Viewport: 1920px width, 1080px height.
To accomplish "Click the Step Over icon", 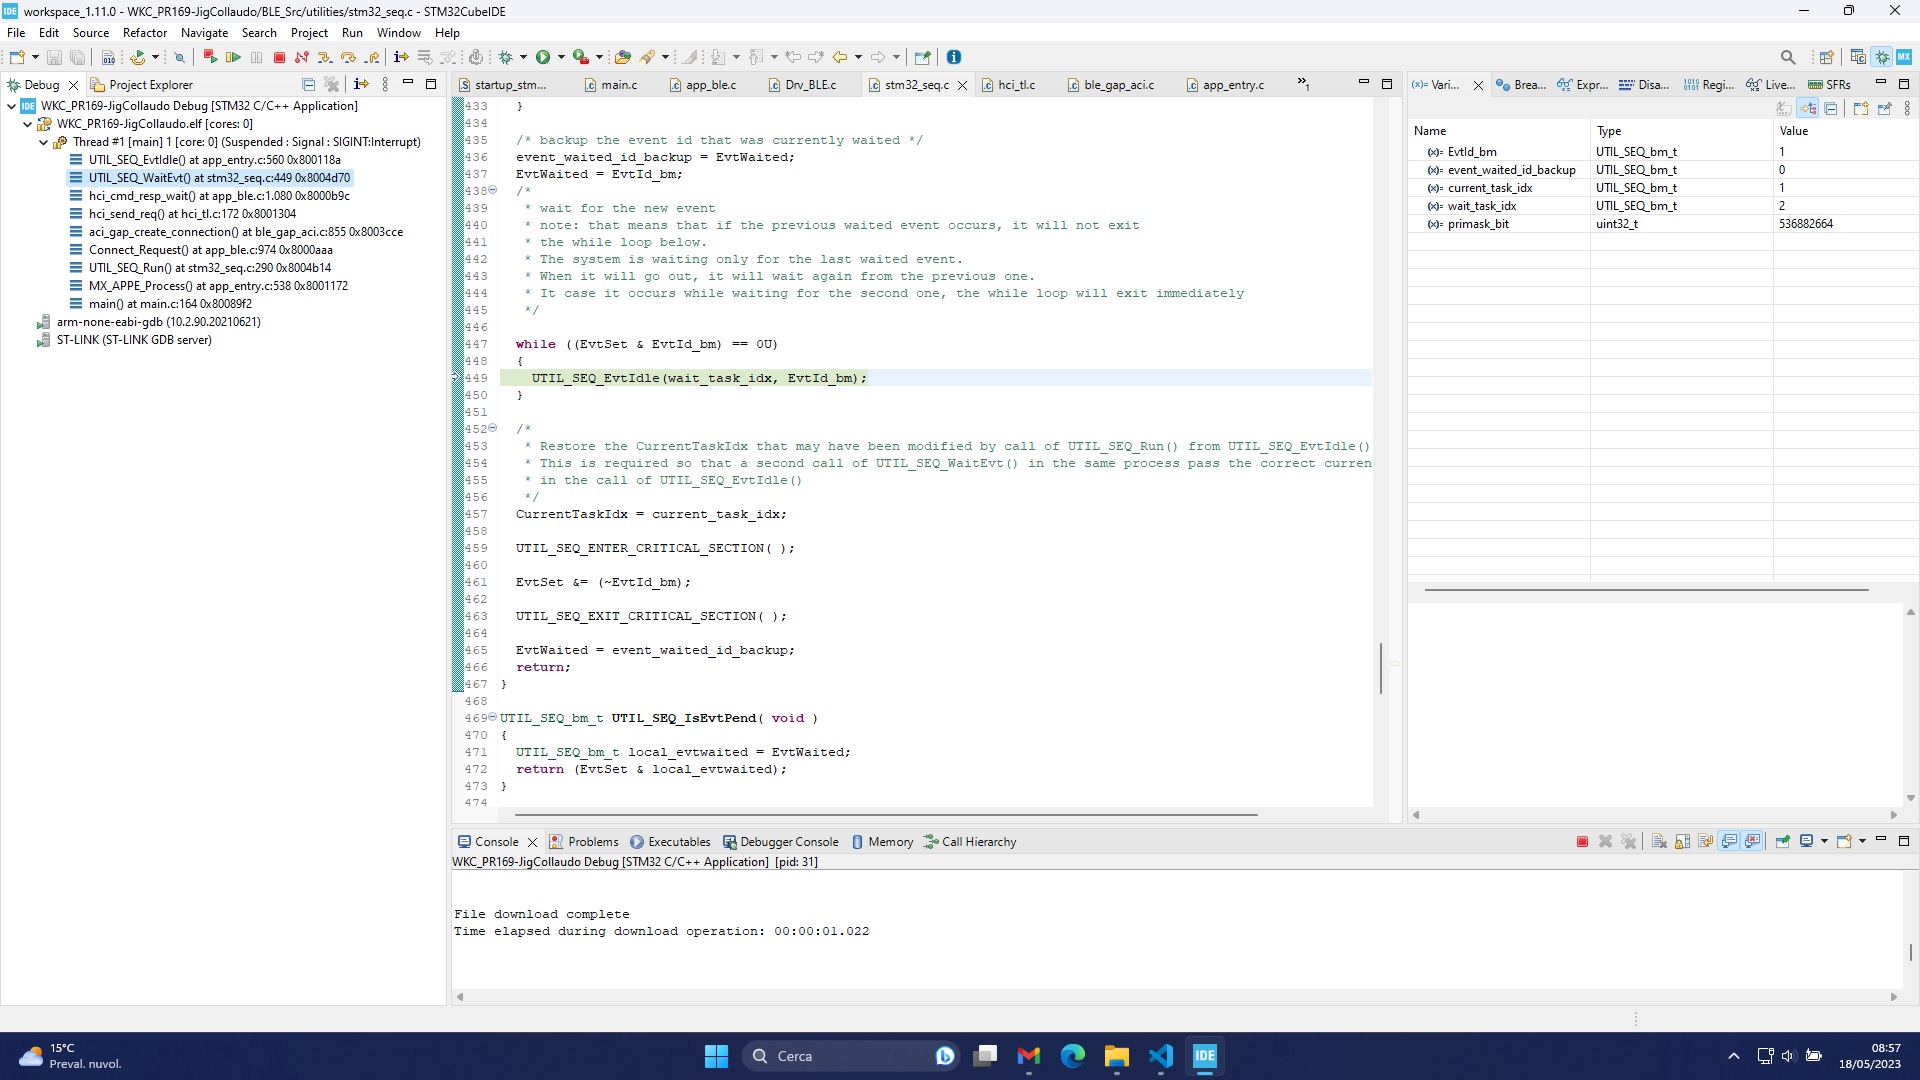I will (349, 57).
